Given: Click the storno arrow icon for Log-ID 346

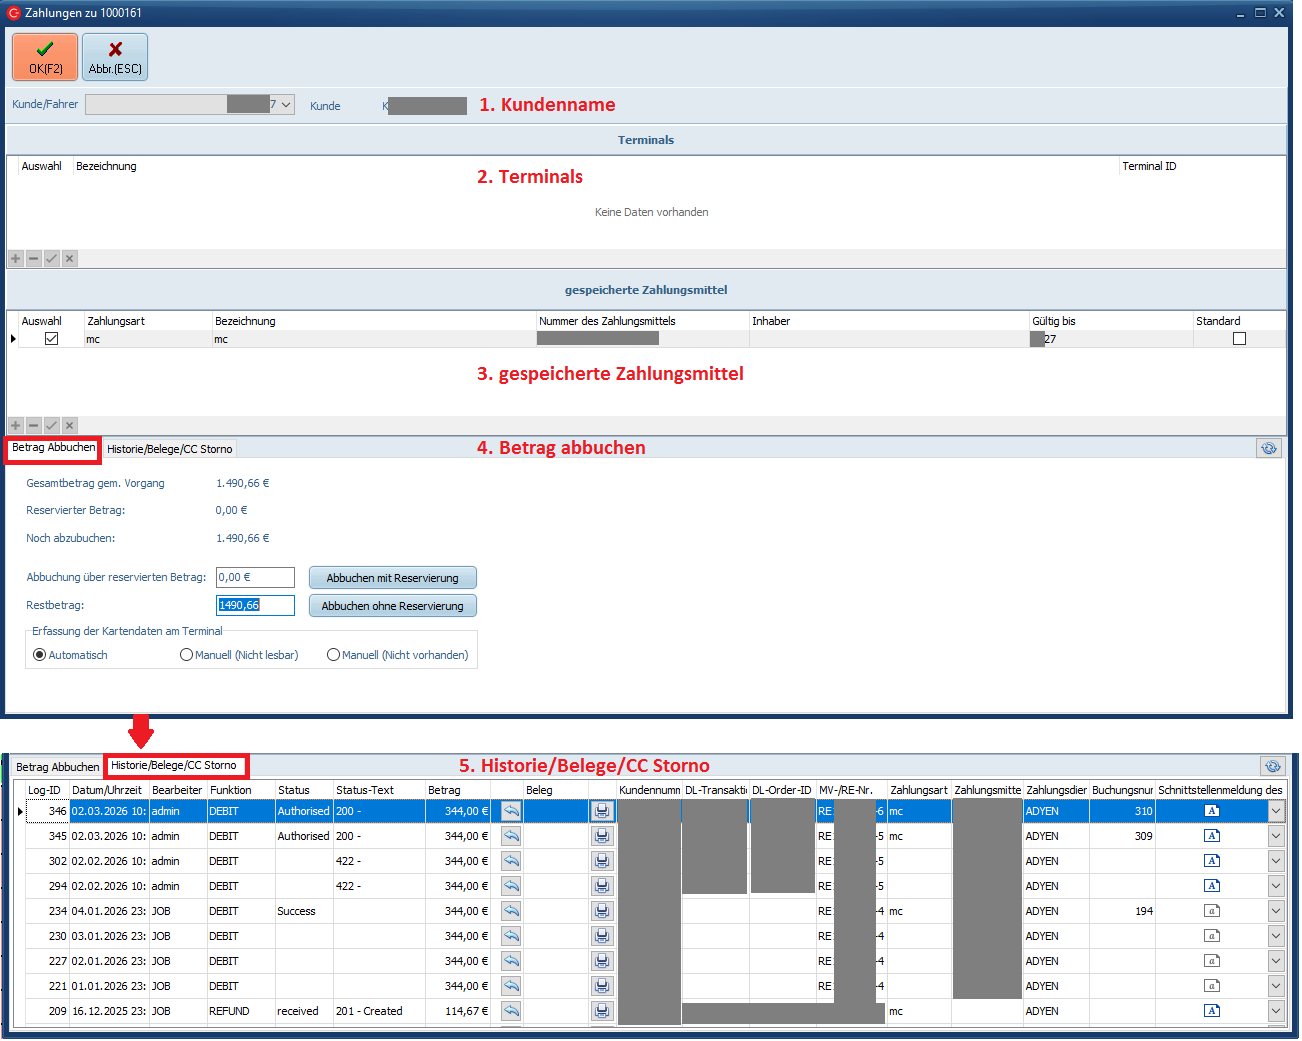Looking at the screenshot, I should [x=511, y=811].
